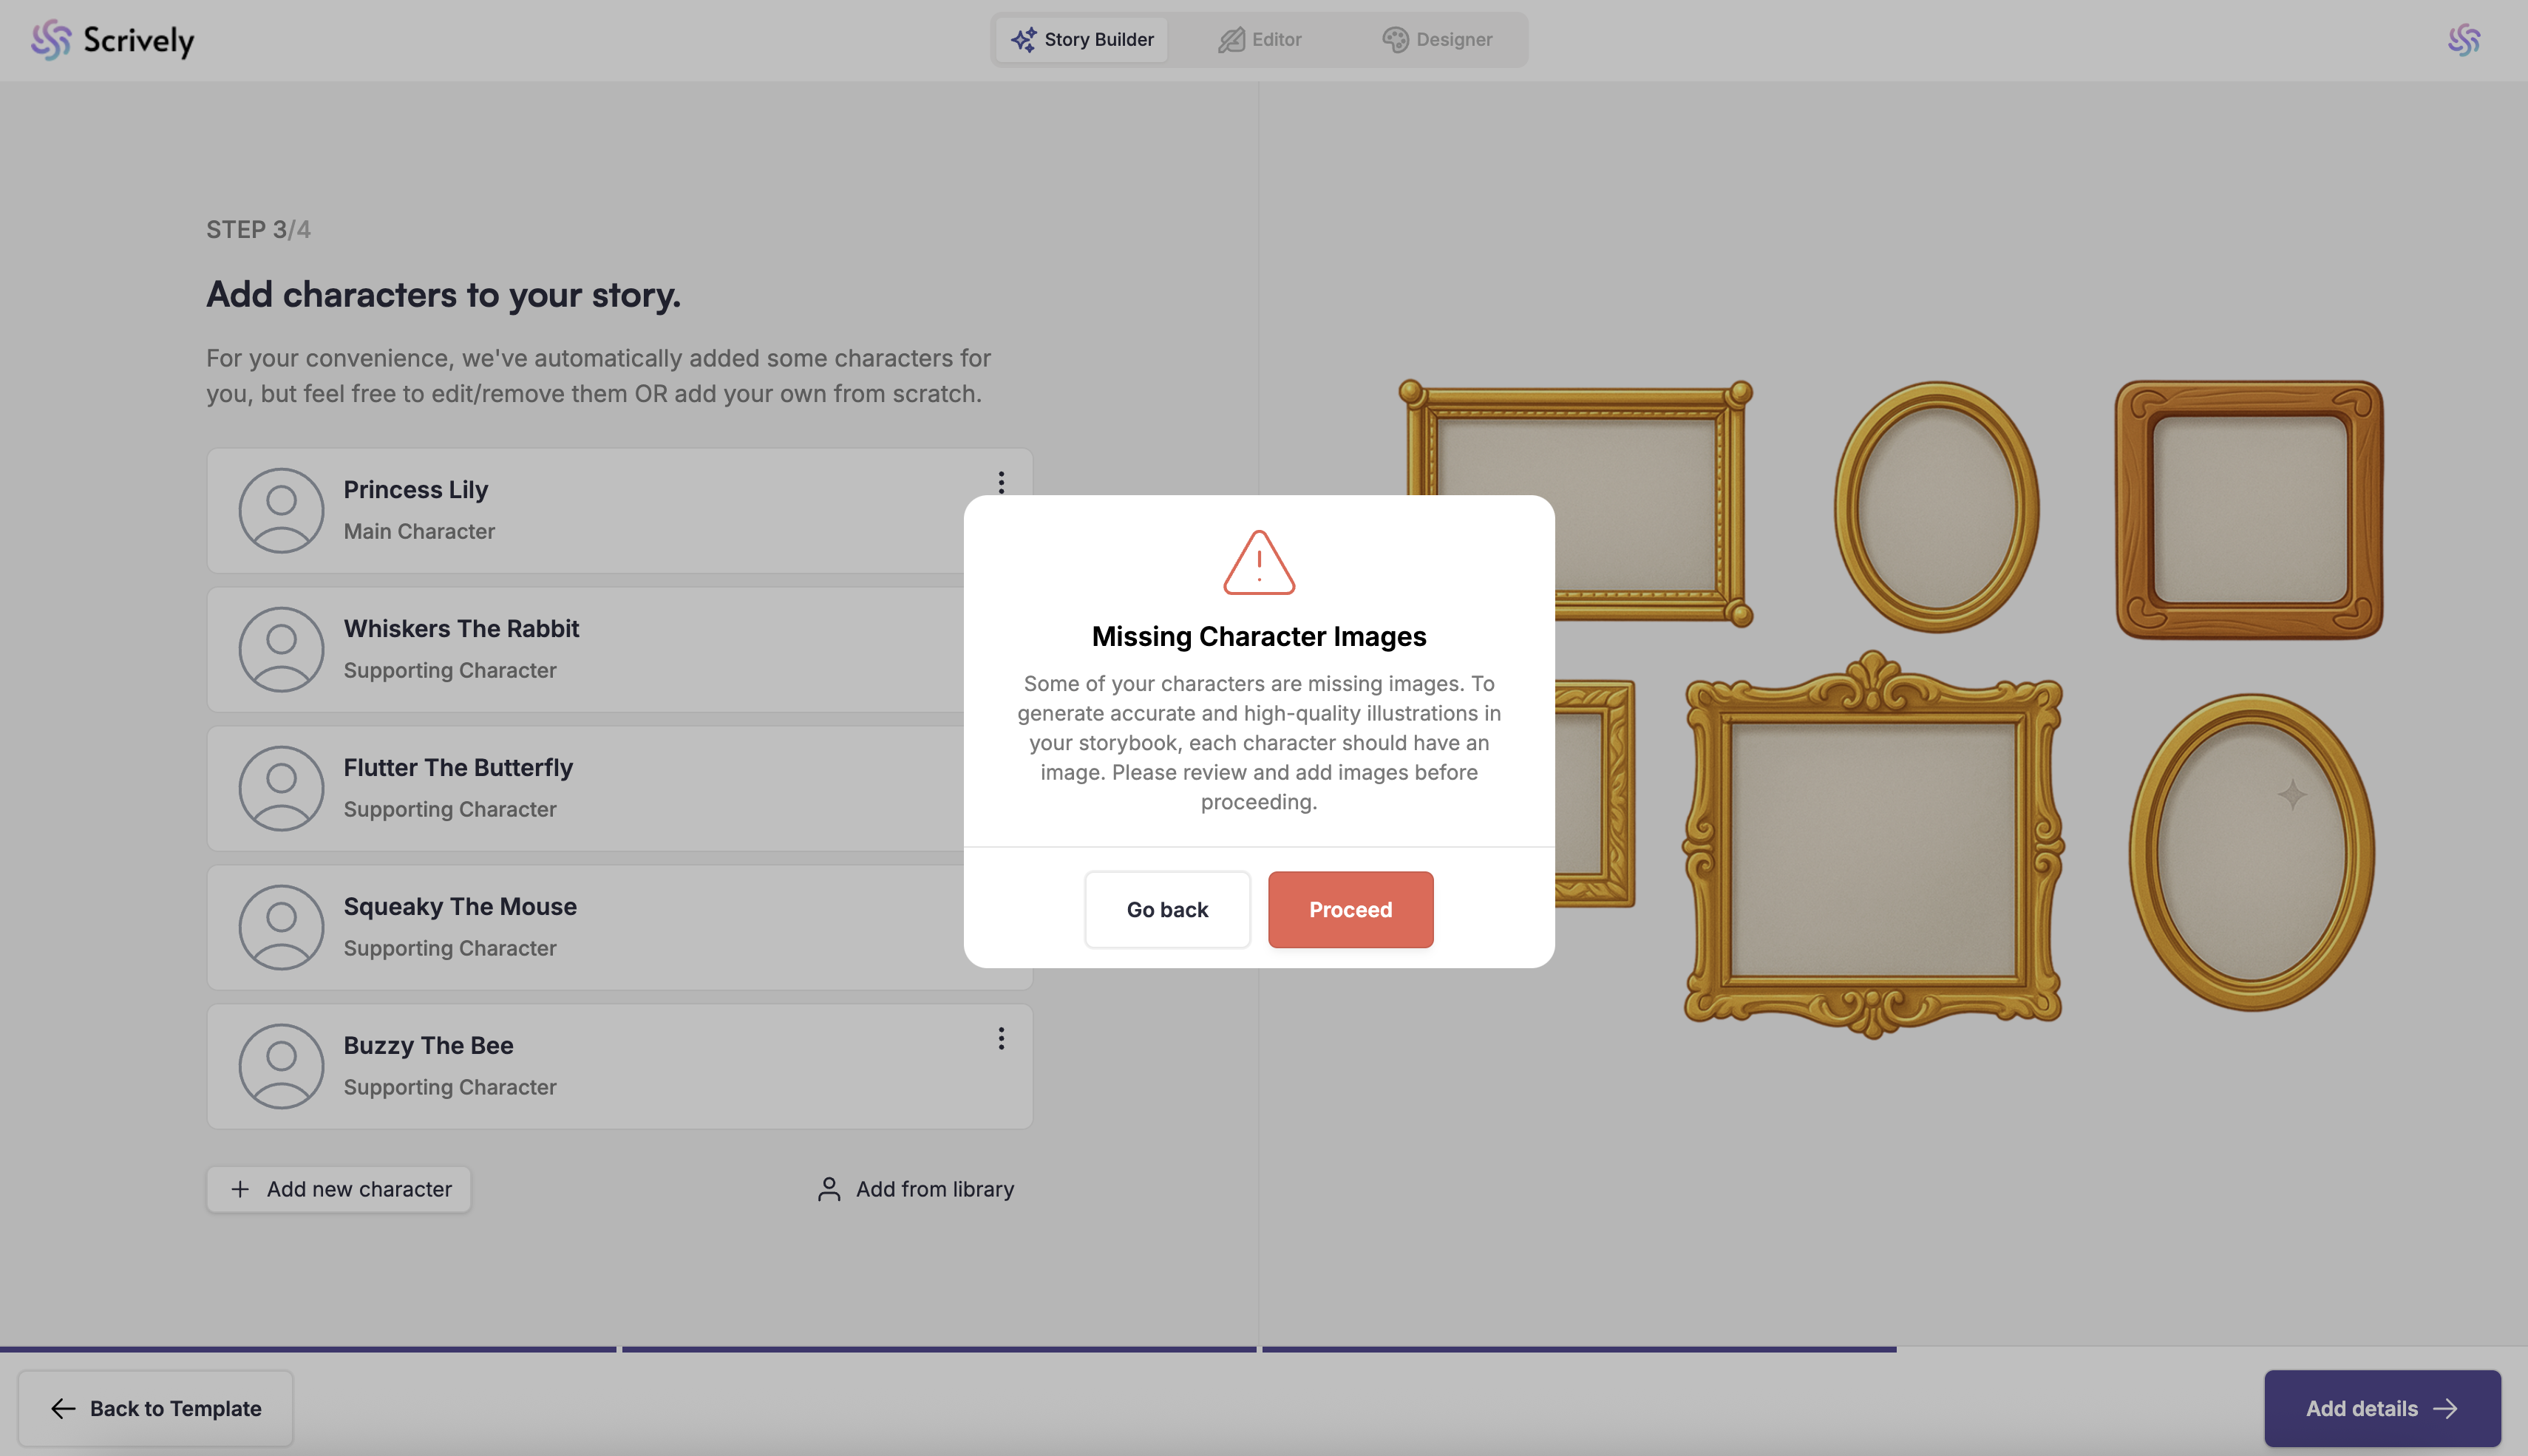Click Buzzy The Bee avatar icon
The height and width of the screenshot is (1456, 2528).
(x=281, y=1066)
